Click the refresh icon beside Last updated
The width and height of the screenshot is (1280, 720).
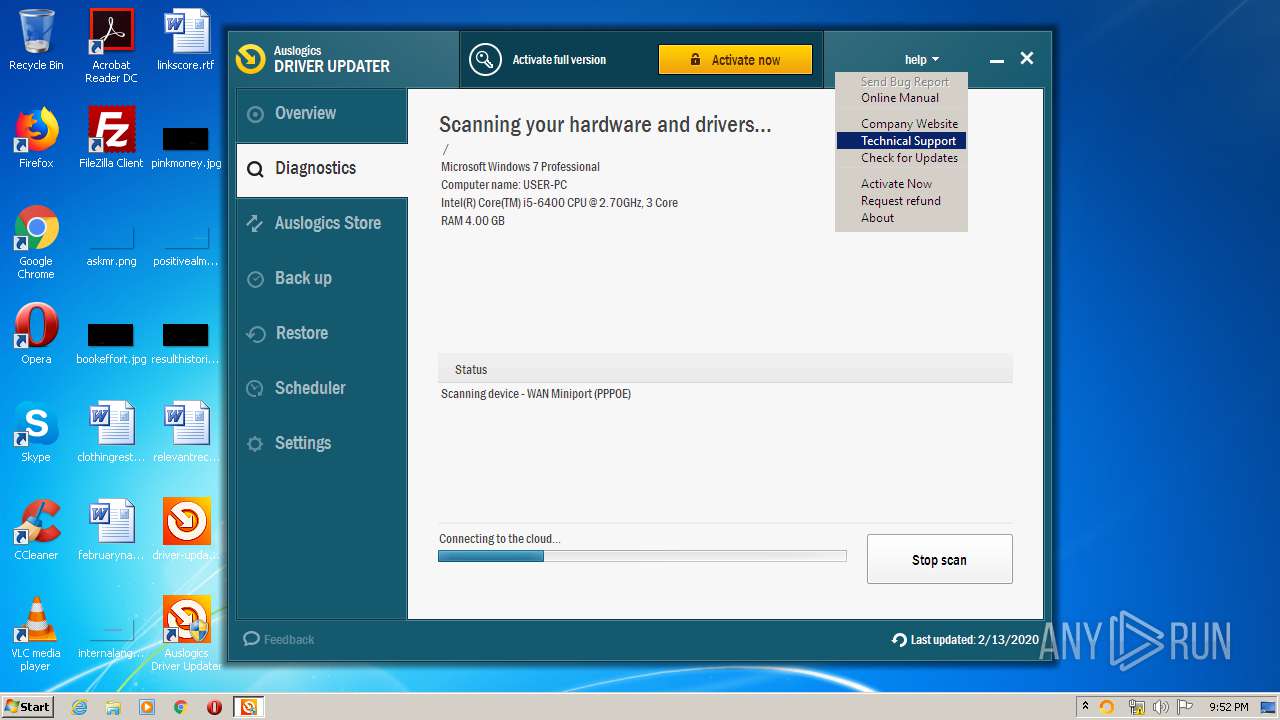899,640
